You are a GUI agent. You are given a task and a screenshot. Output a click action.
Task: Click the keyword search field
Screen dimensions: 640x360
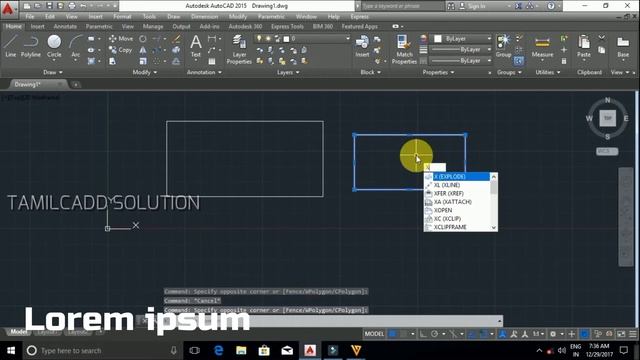pos(402,6)
